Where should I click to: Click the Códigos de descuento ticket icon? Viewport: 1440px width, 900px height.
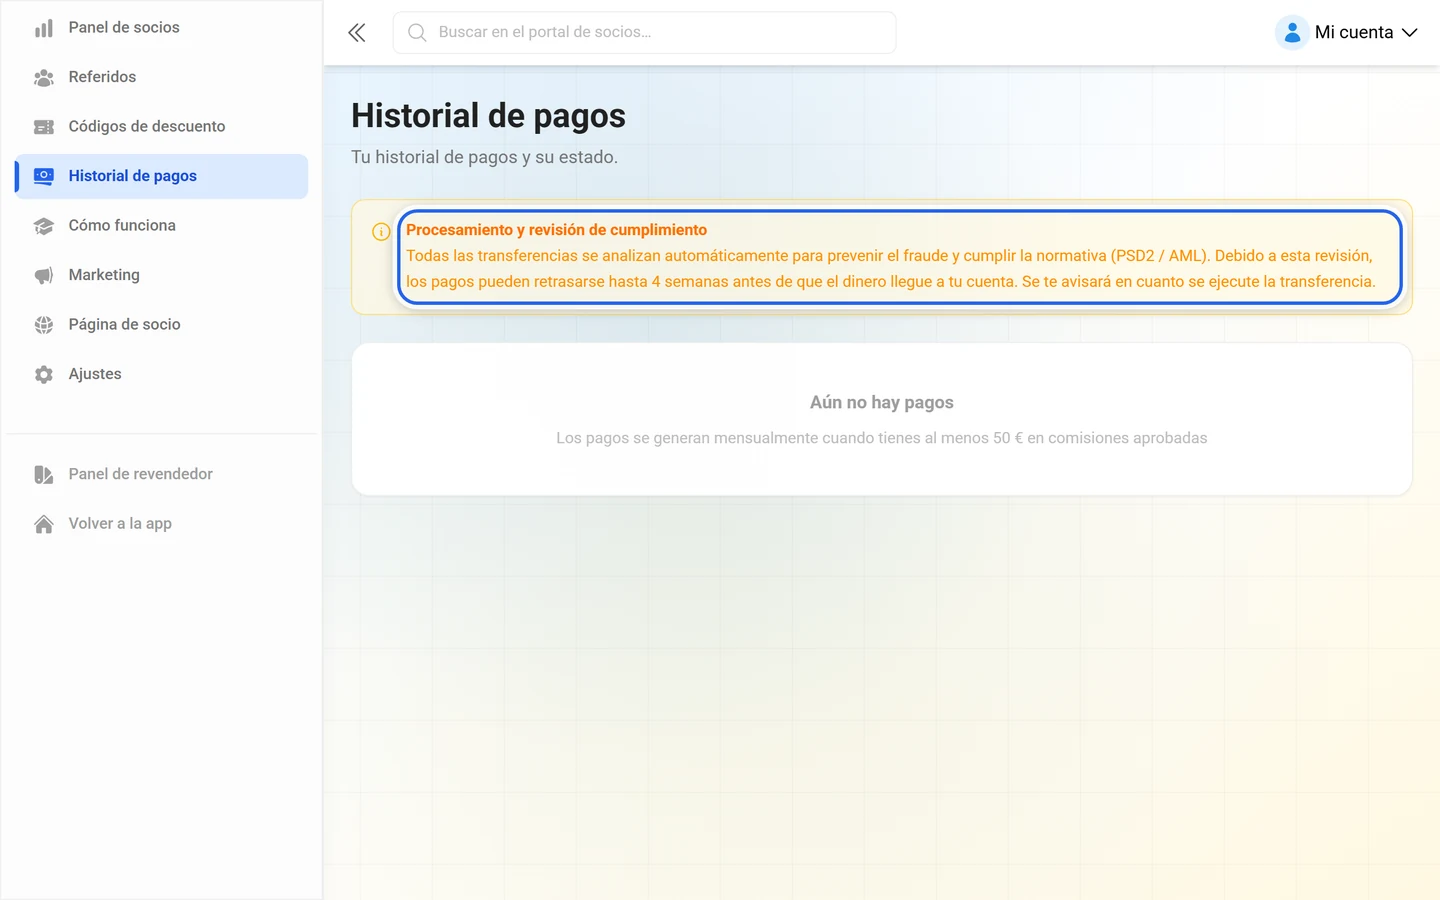point(44,127)
